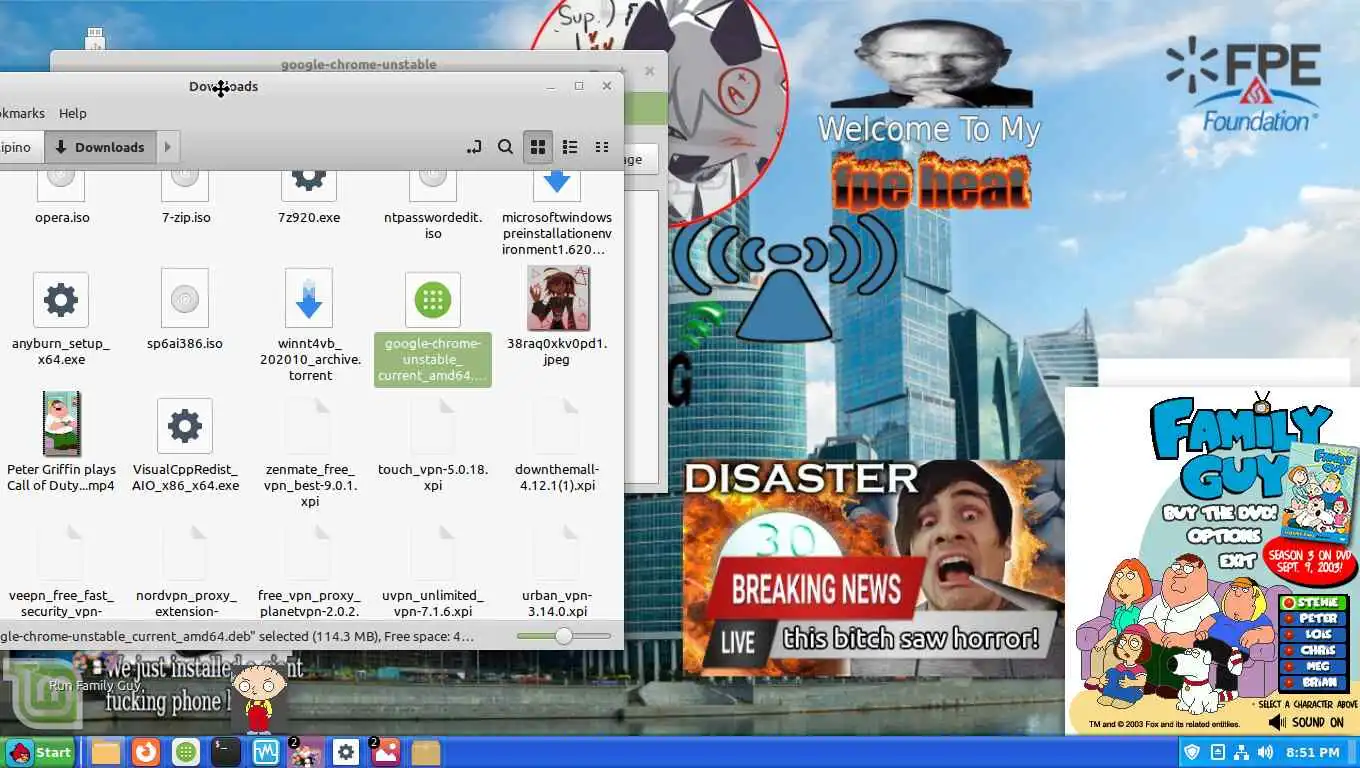
Task: Select opera.iso file
Action: [62, 197]
